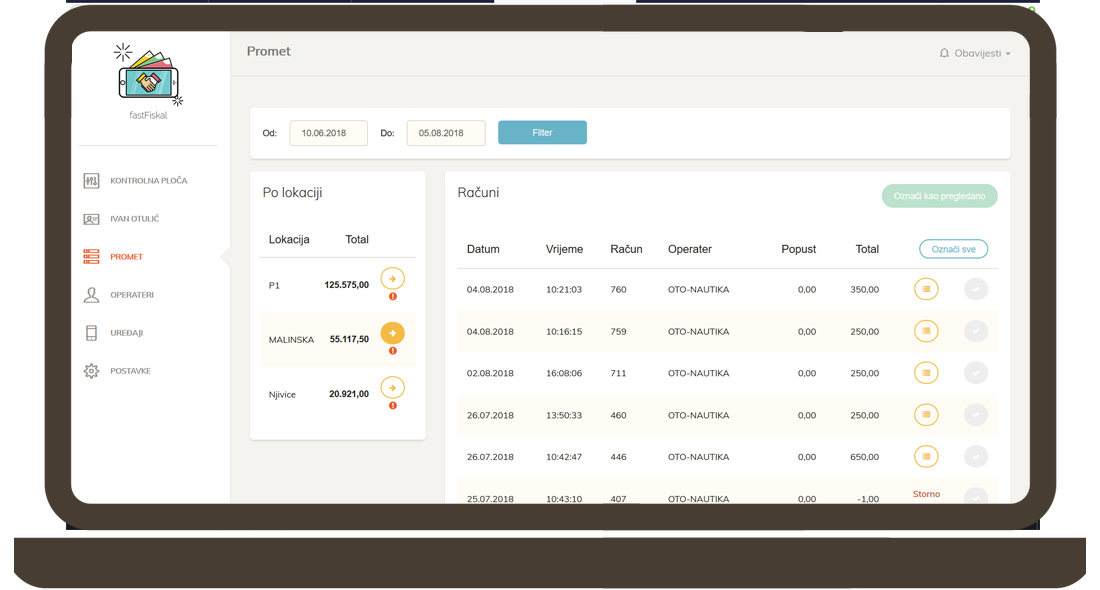Open details icon for receipt 711
This screenshot has width=1100, height=590.
pyautogui.click(x=926, y=373)
